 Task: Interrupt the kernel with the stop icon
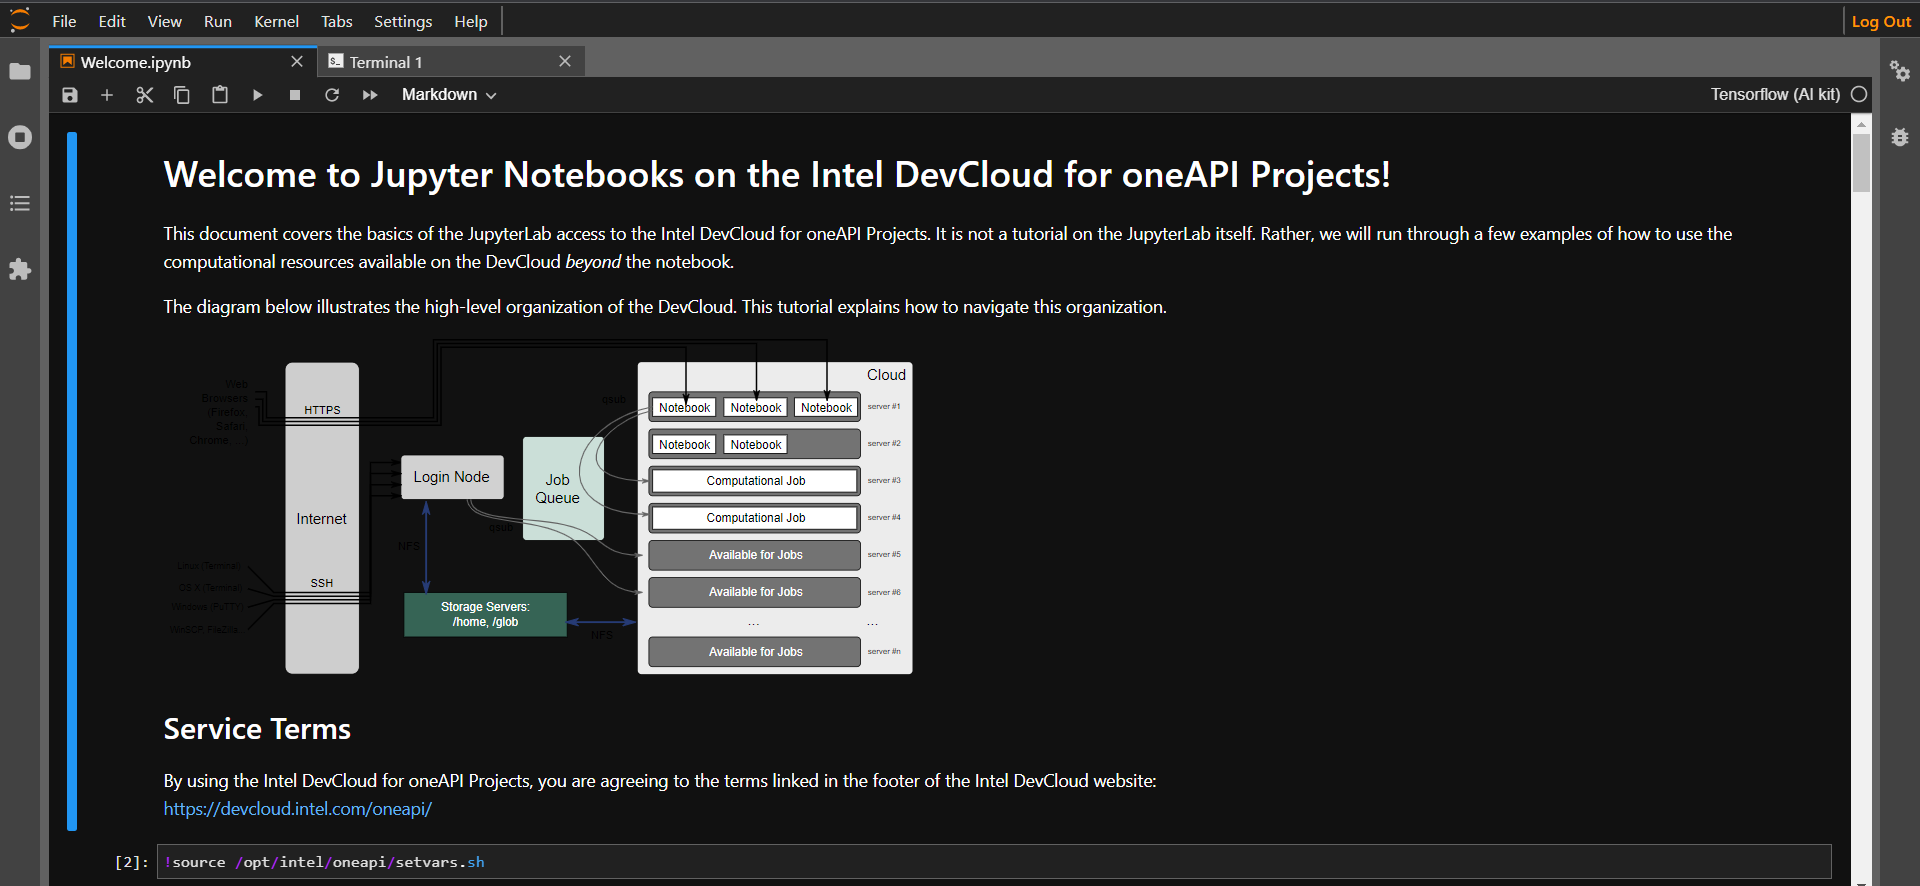coord(295,95)
